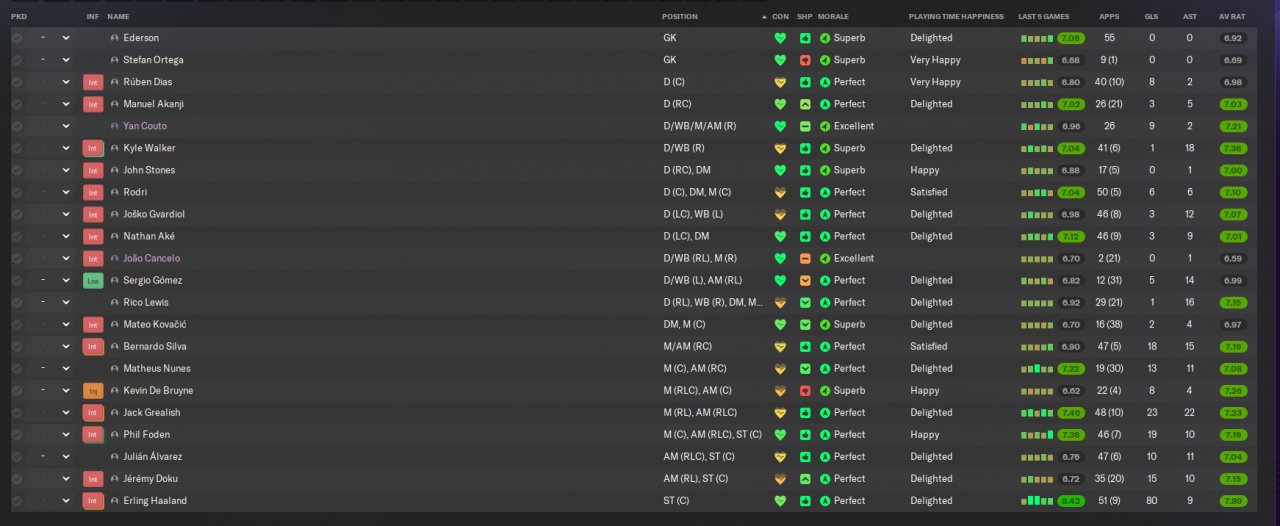Viewport: 1280px width, 526px height.
Task: Toggle the picked checkmark for Ederson
Action: [17, 38]
